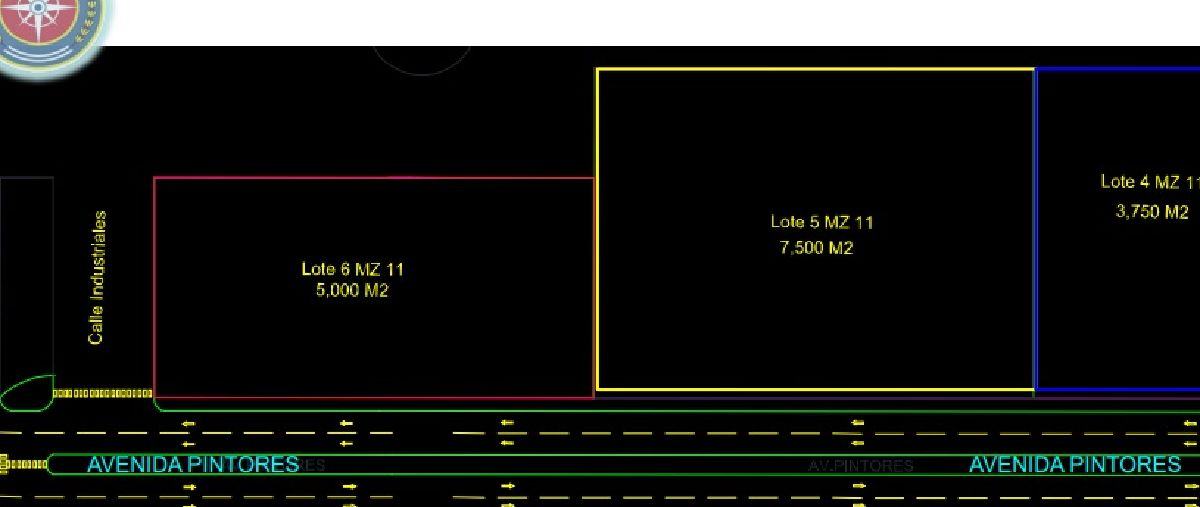Select the vertical "Calle Industriales" street label
This screenshot has width=1200, height=507.
[97, 277]
